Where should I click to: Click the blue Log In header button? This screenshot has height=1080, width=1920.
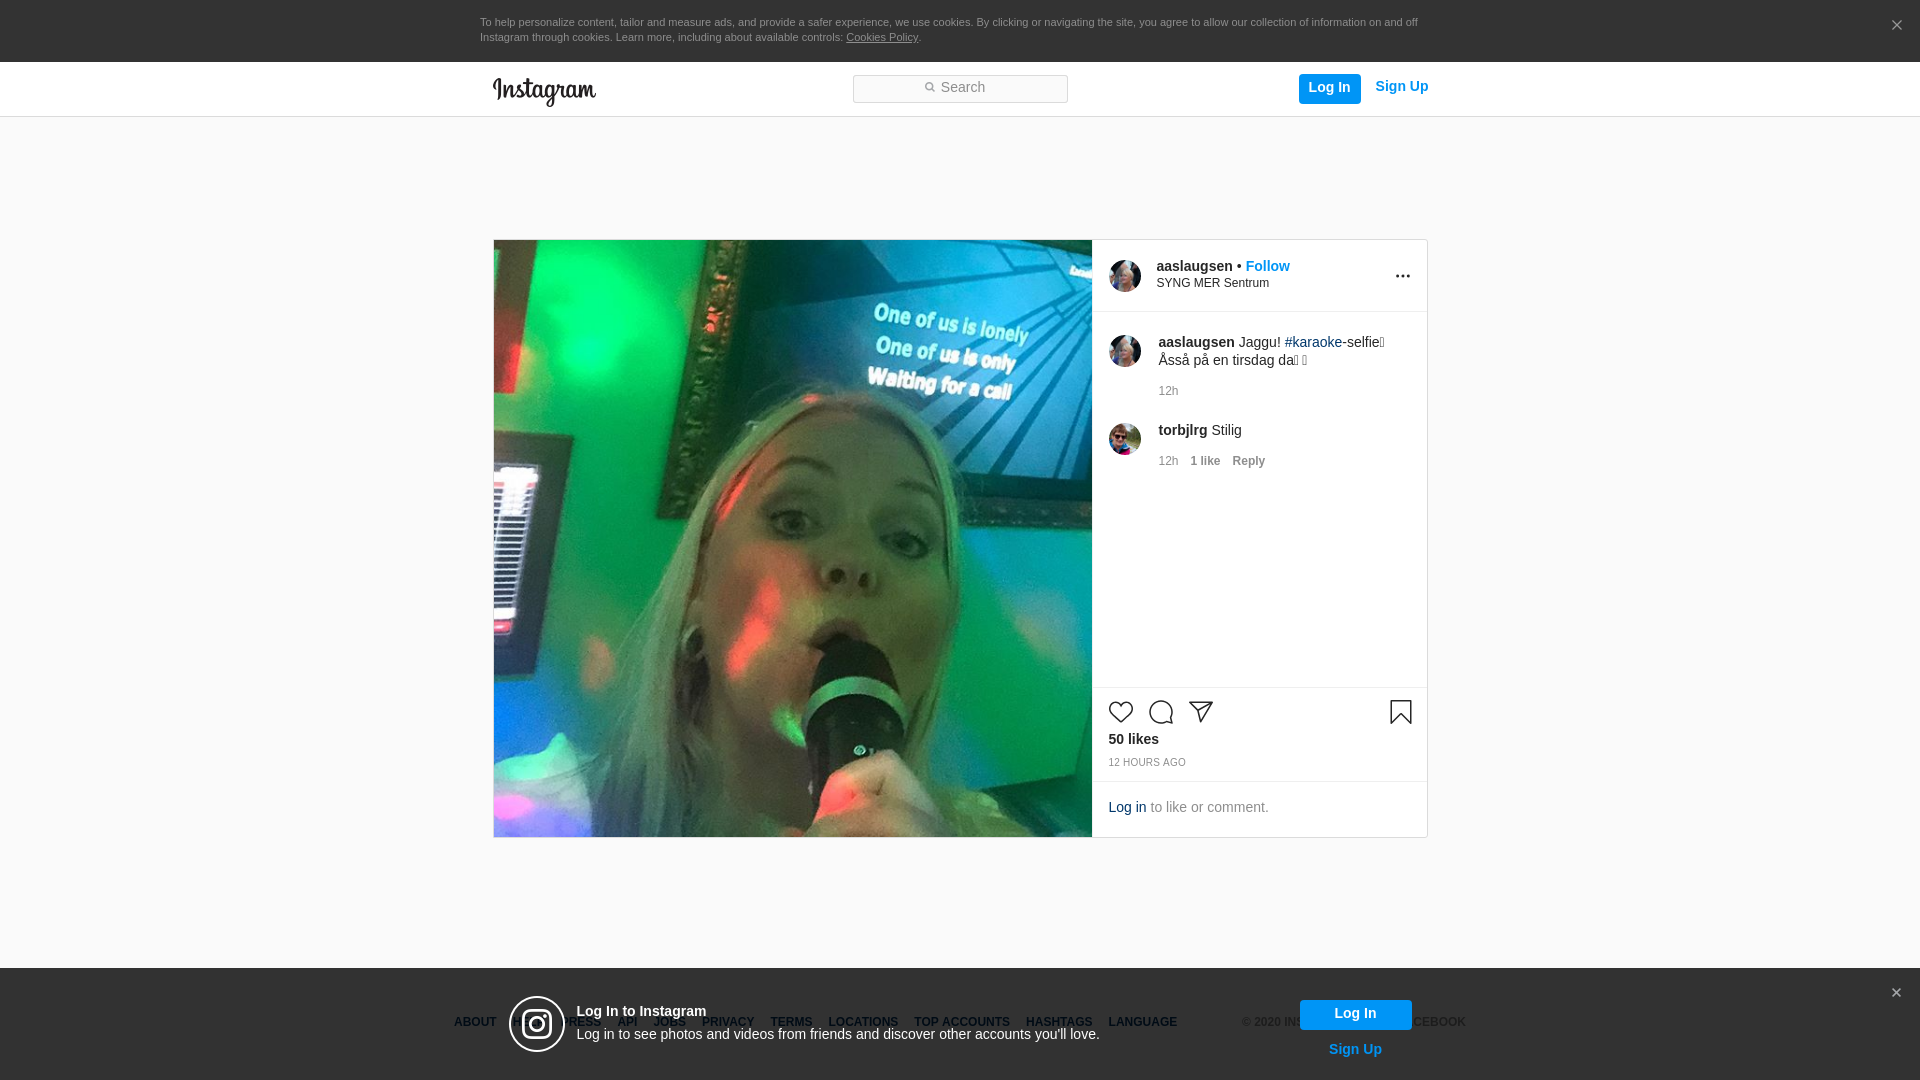[x=1330, y=89]
